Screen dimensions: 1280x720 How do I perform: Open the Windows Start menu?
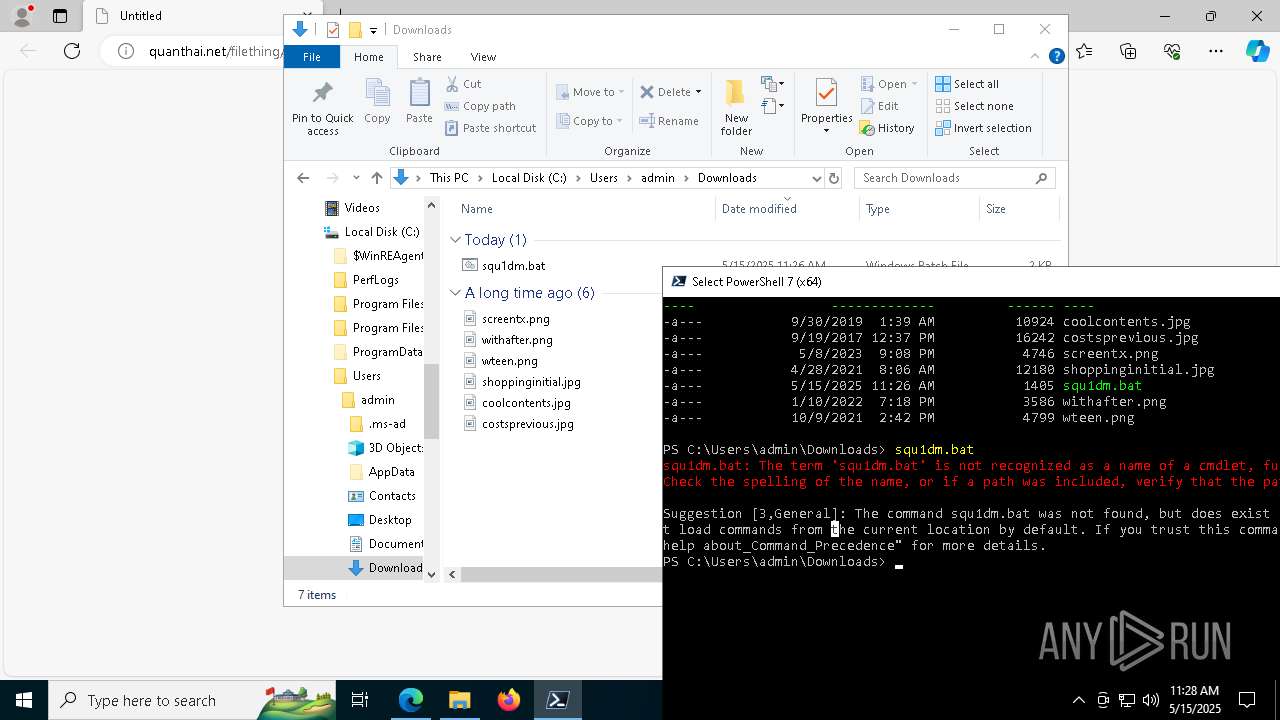pyautogui.click(x=23, y=700)
